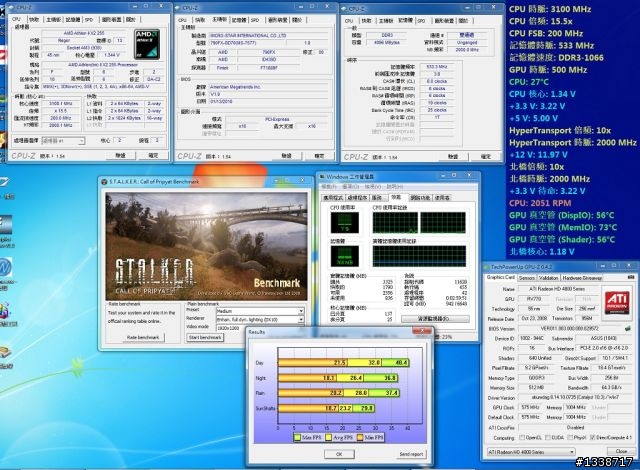Click the Rate benchmark button
Image resolution: width=640 pixels, height=470 pixels.
143,337
